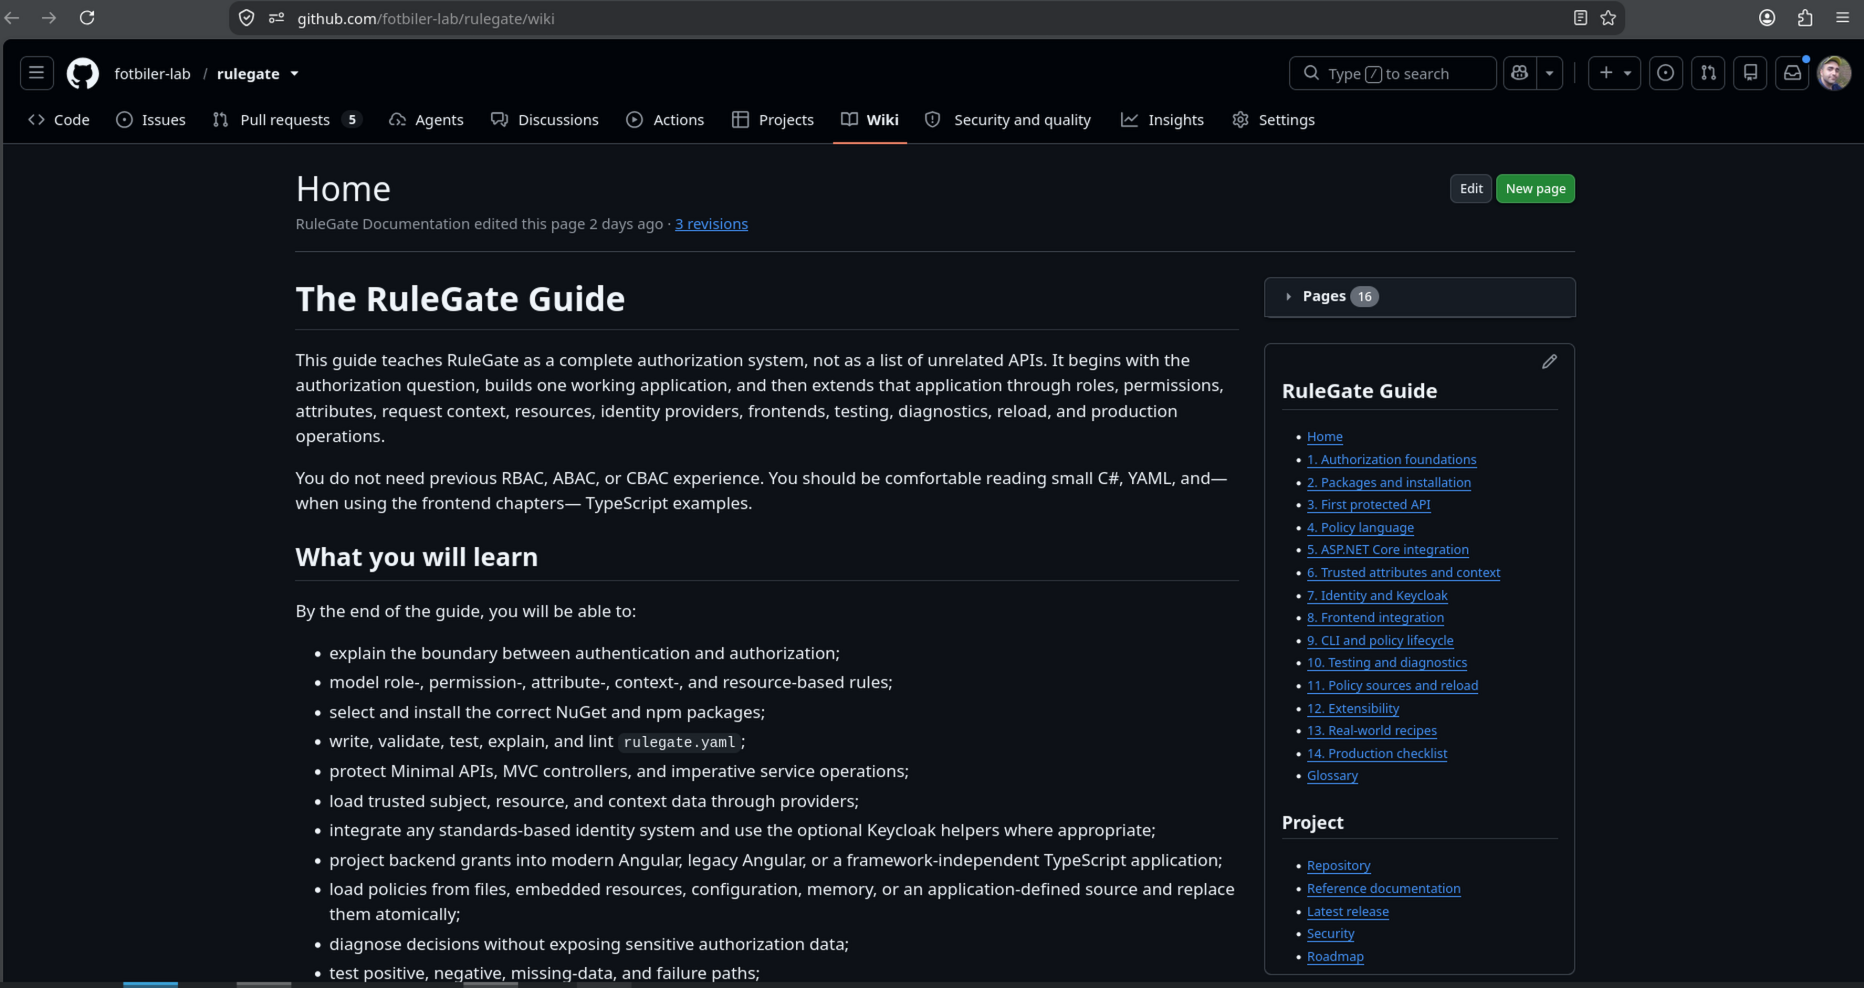Open the Insights tab
Screen dimensions: 1864x988
point(1162,120)
